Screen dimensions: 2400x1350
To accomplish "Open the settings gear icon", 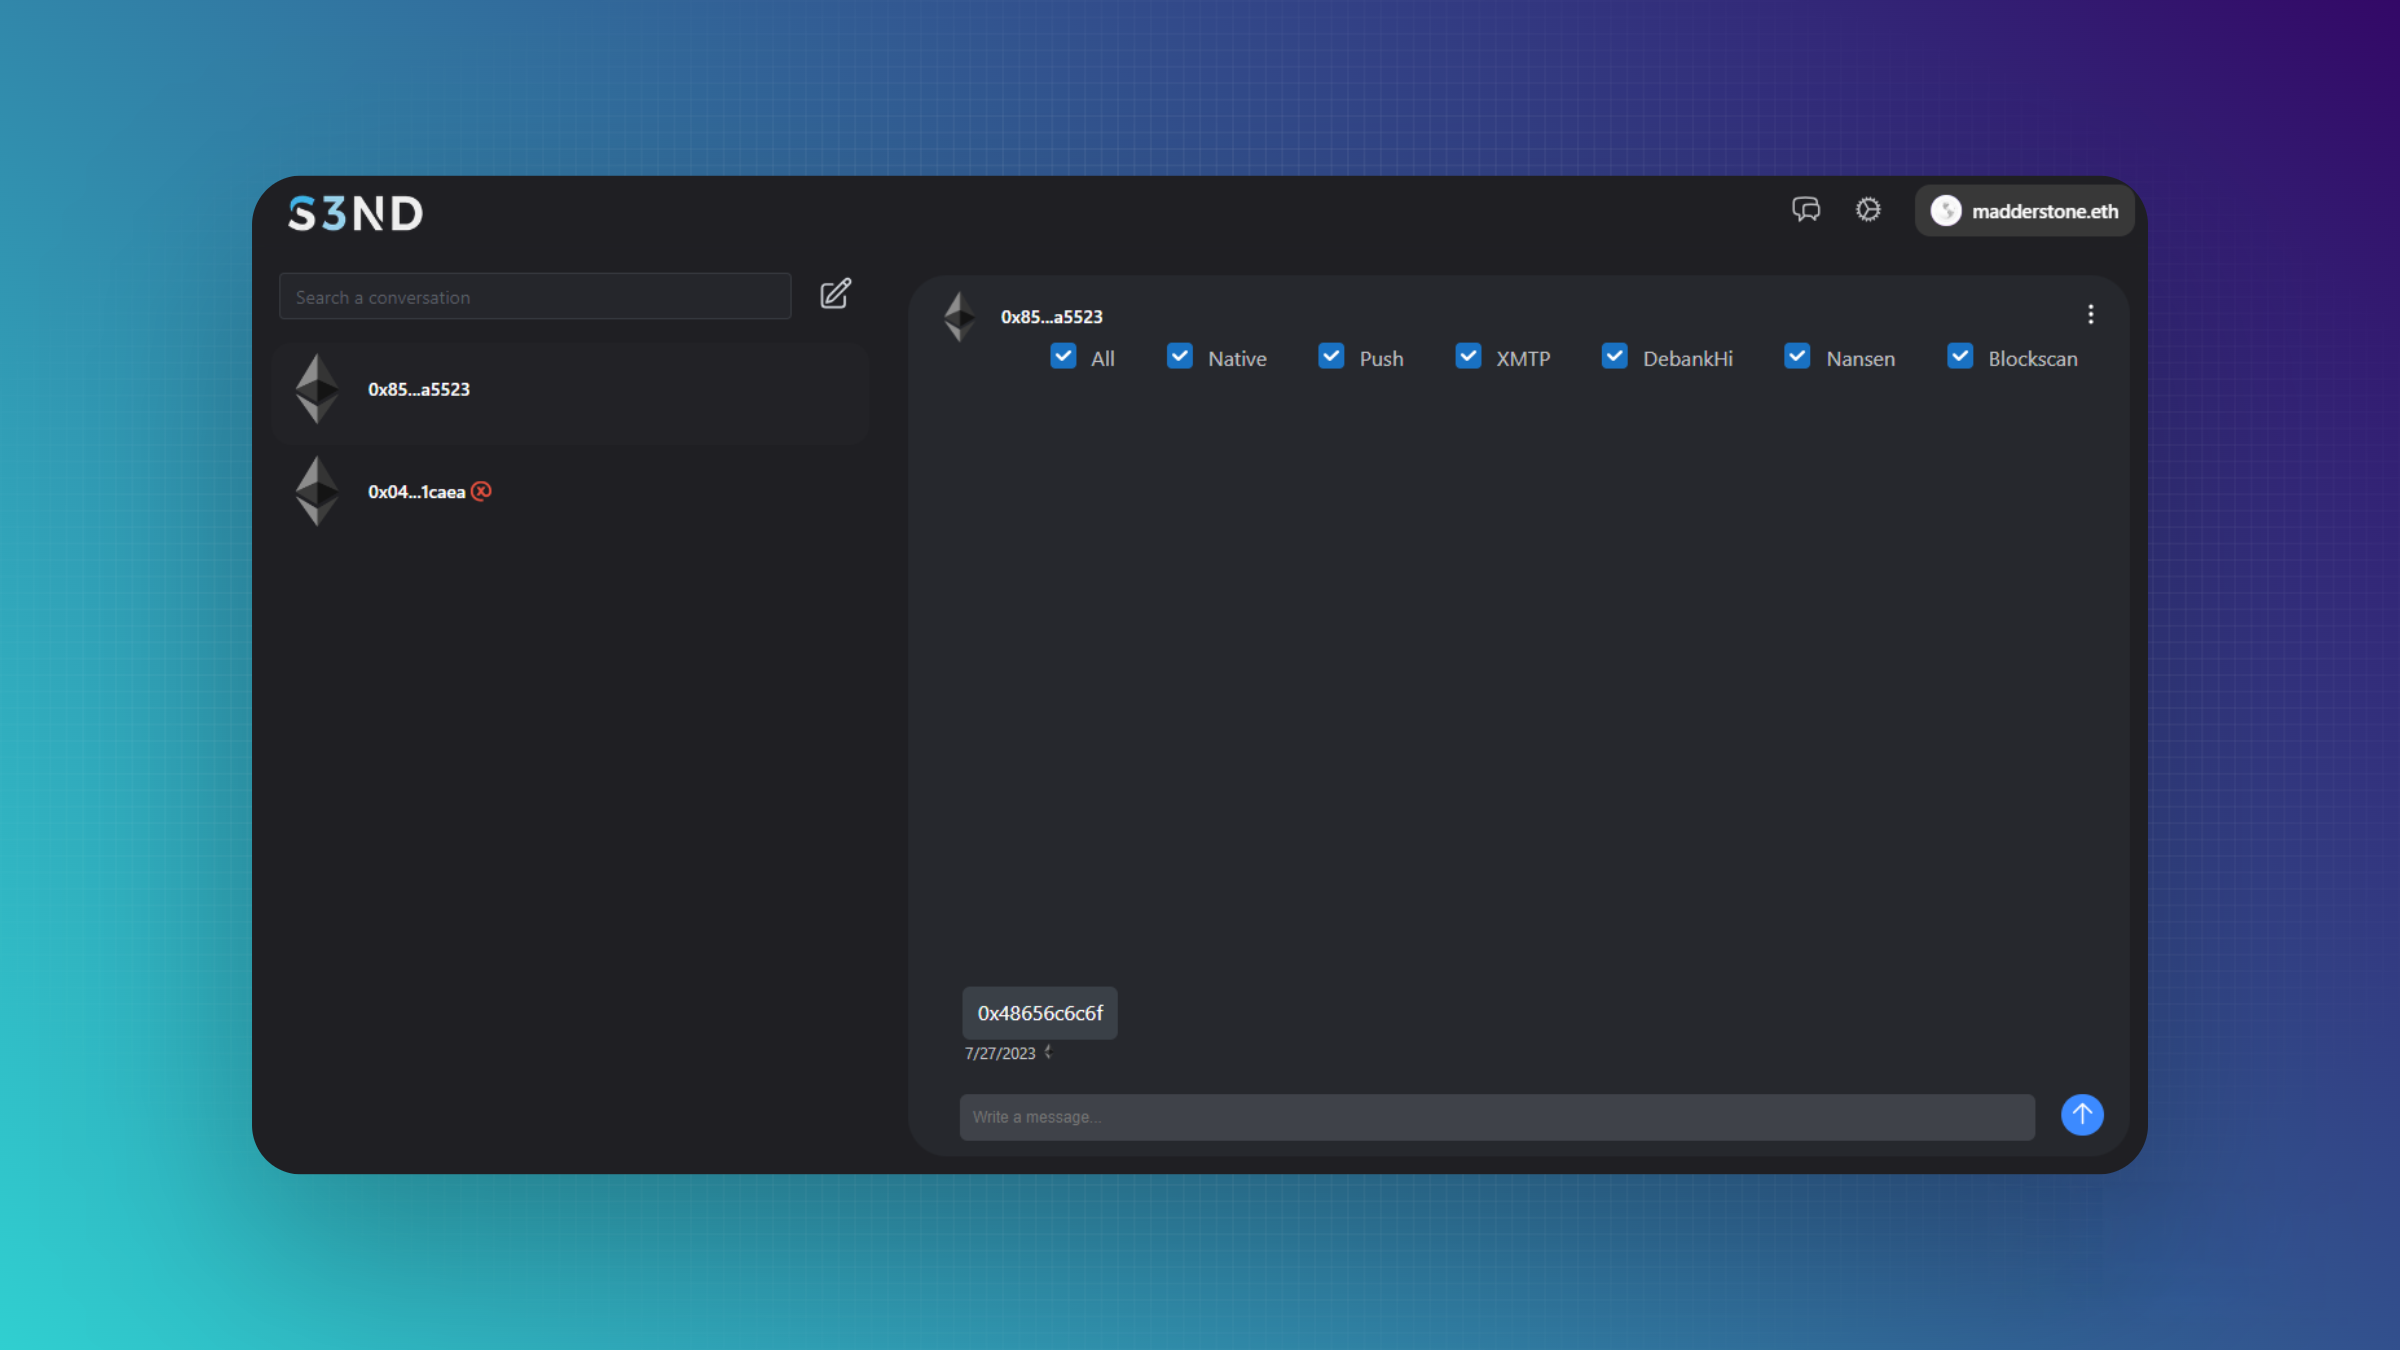I will point(1868,210).
